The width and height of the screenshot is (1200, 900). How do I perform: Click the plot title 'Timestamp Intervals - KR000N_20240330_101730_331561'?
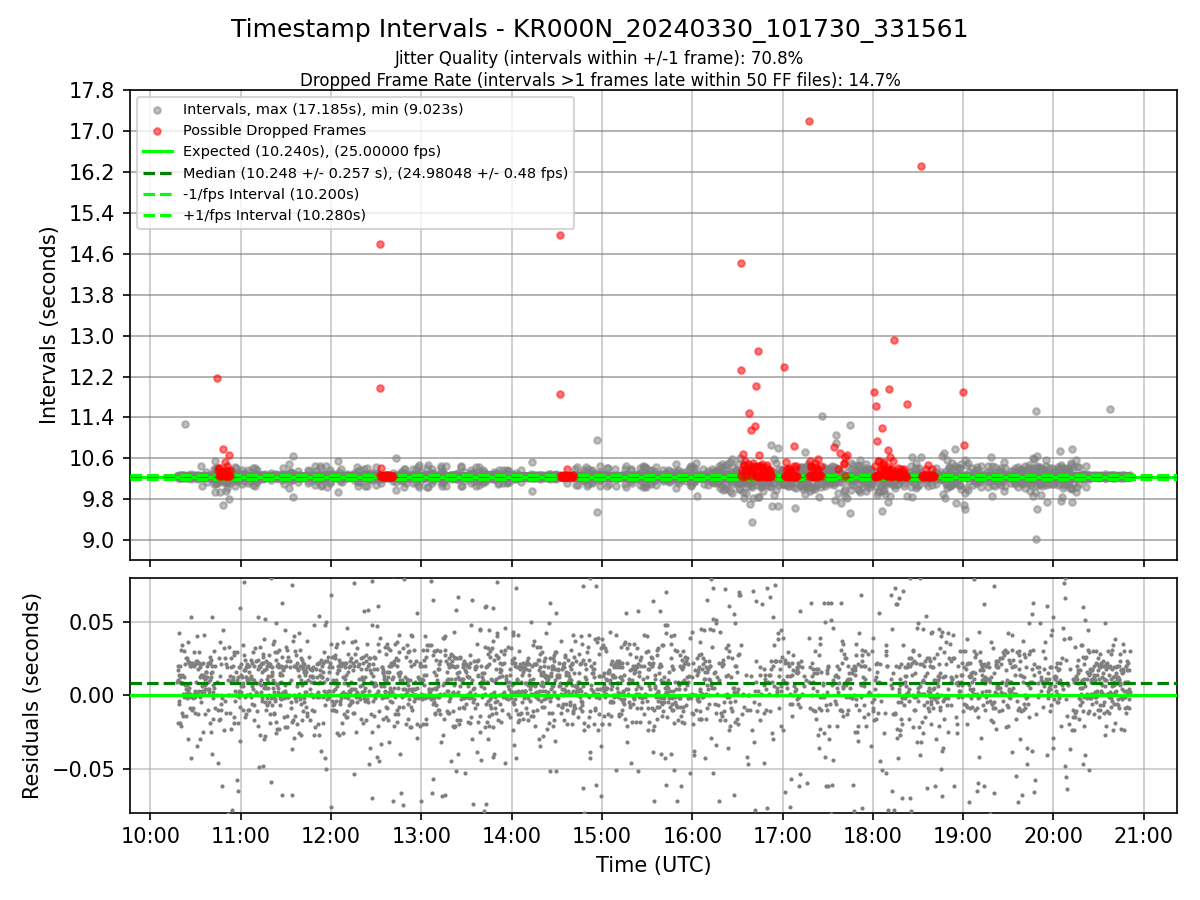[x=599, y=29]
